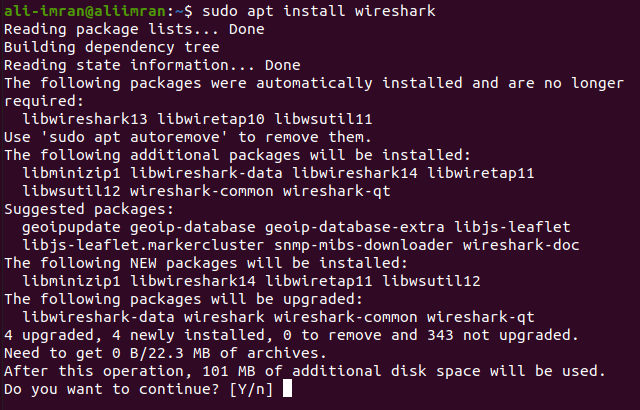
Task: Click 'libminizip1' in additional packages list
Action: tap(71, 173)
